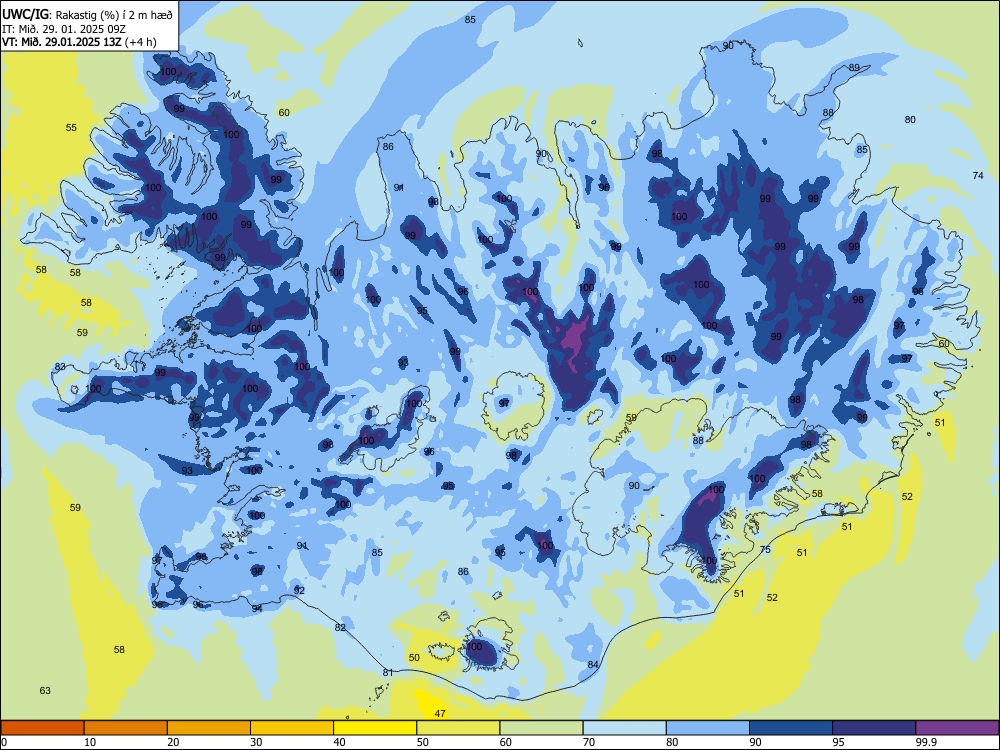Click the 'VT: Mið. 29.01.2025 13Z (+4 h)' line
Screen dimensions: 1000x750
[x=80, y=42]
